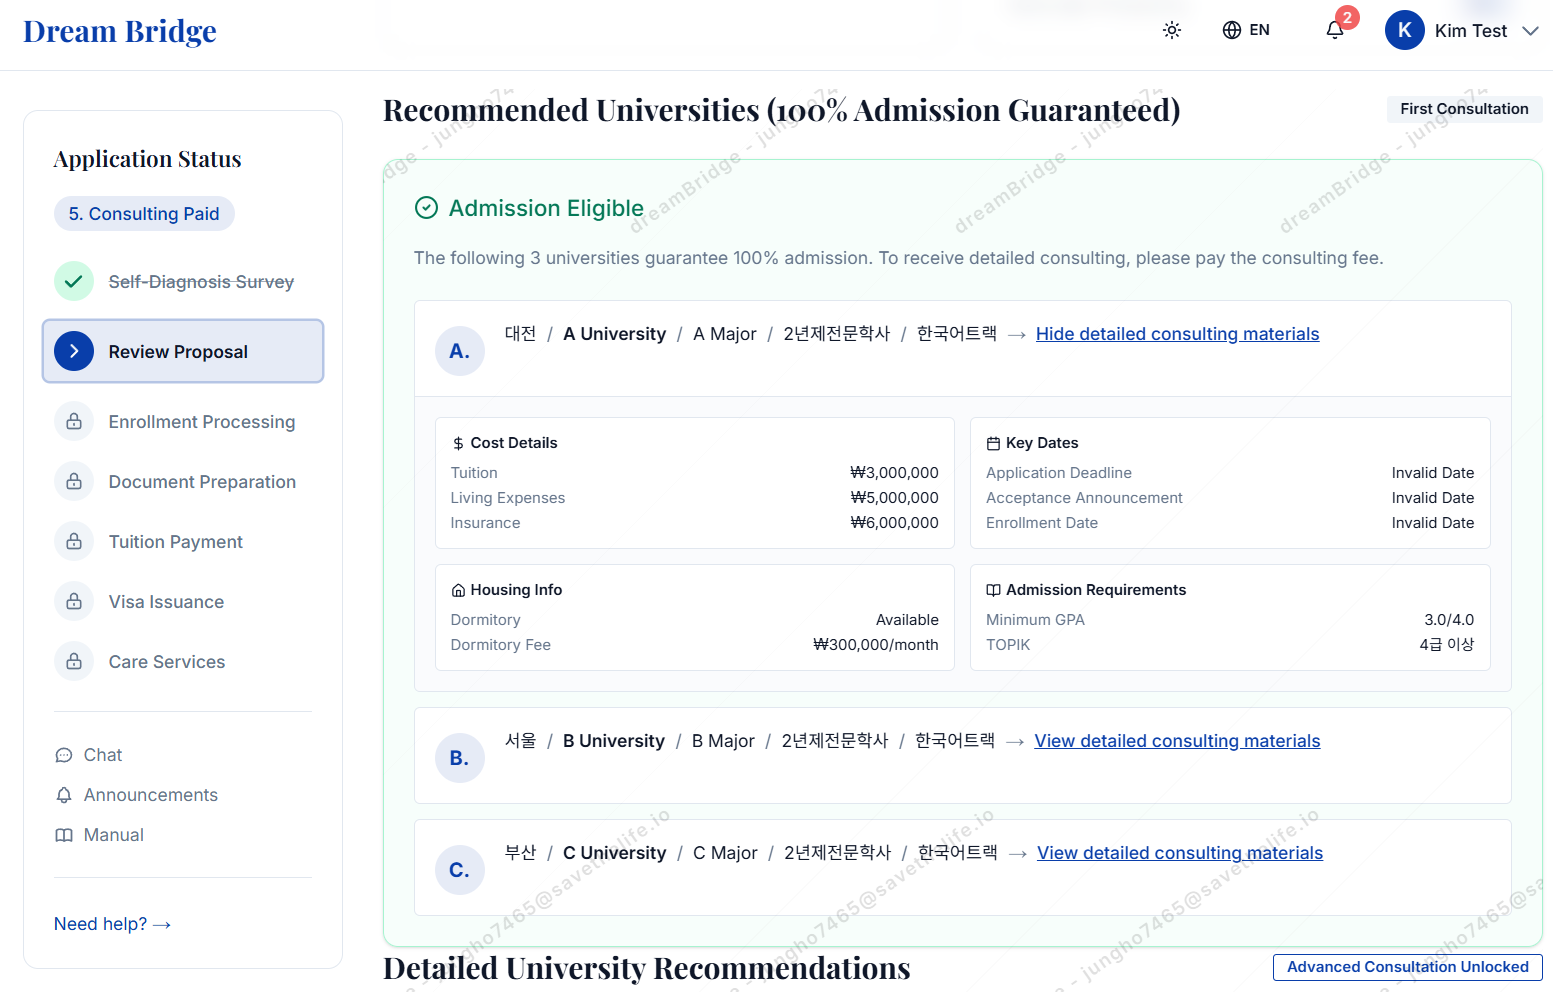Toggle the light/dark theme sun icon

pos(1172,30)
